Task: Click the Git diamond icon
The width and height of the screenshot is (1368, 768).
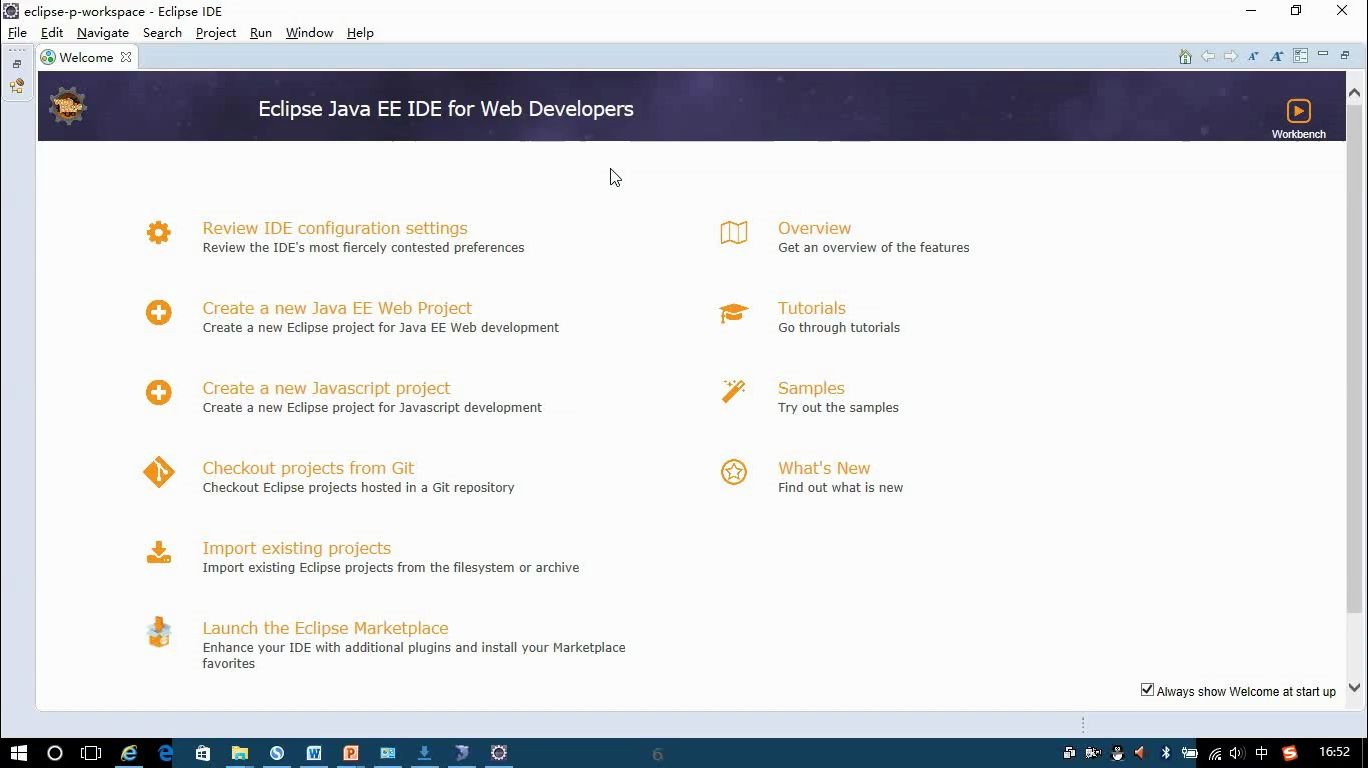Action: pos(158,472)
